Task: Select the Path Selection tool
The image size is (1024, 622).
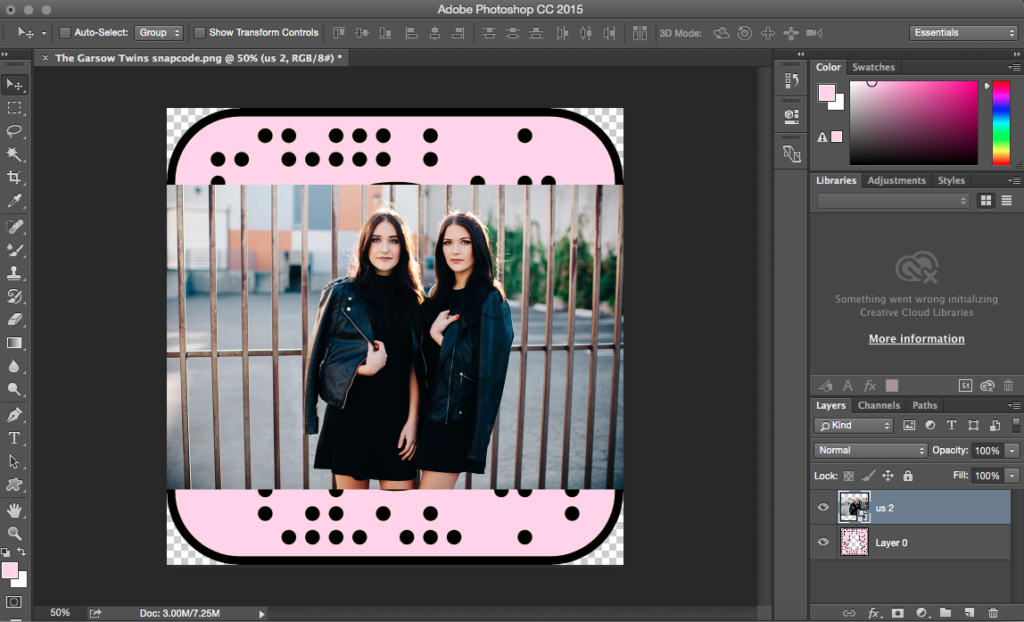Action: coord(14,461)
